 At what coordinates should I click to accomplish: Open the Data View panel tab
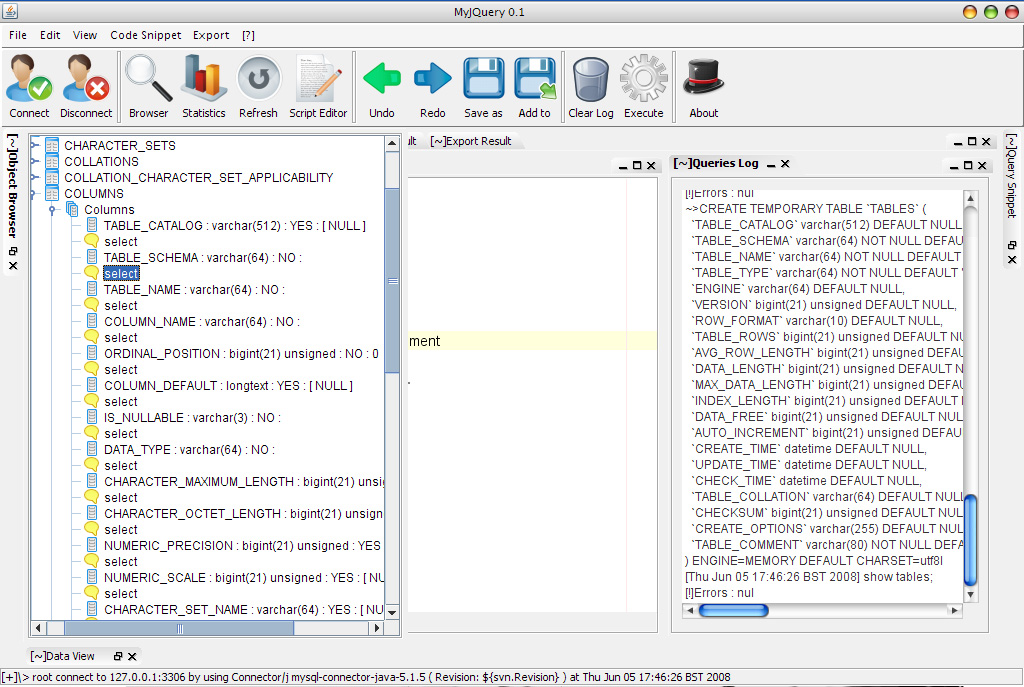(63, 656)
